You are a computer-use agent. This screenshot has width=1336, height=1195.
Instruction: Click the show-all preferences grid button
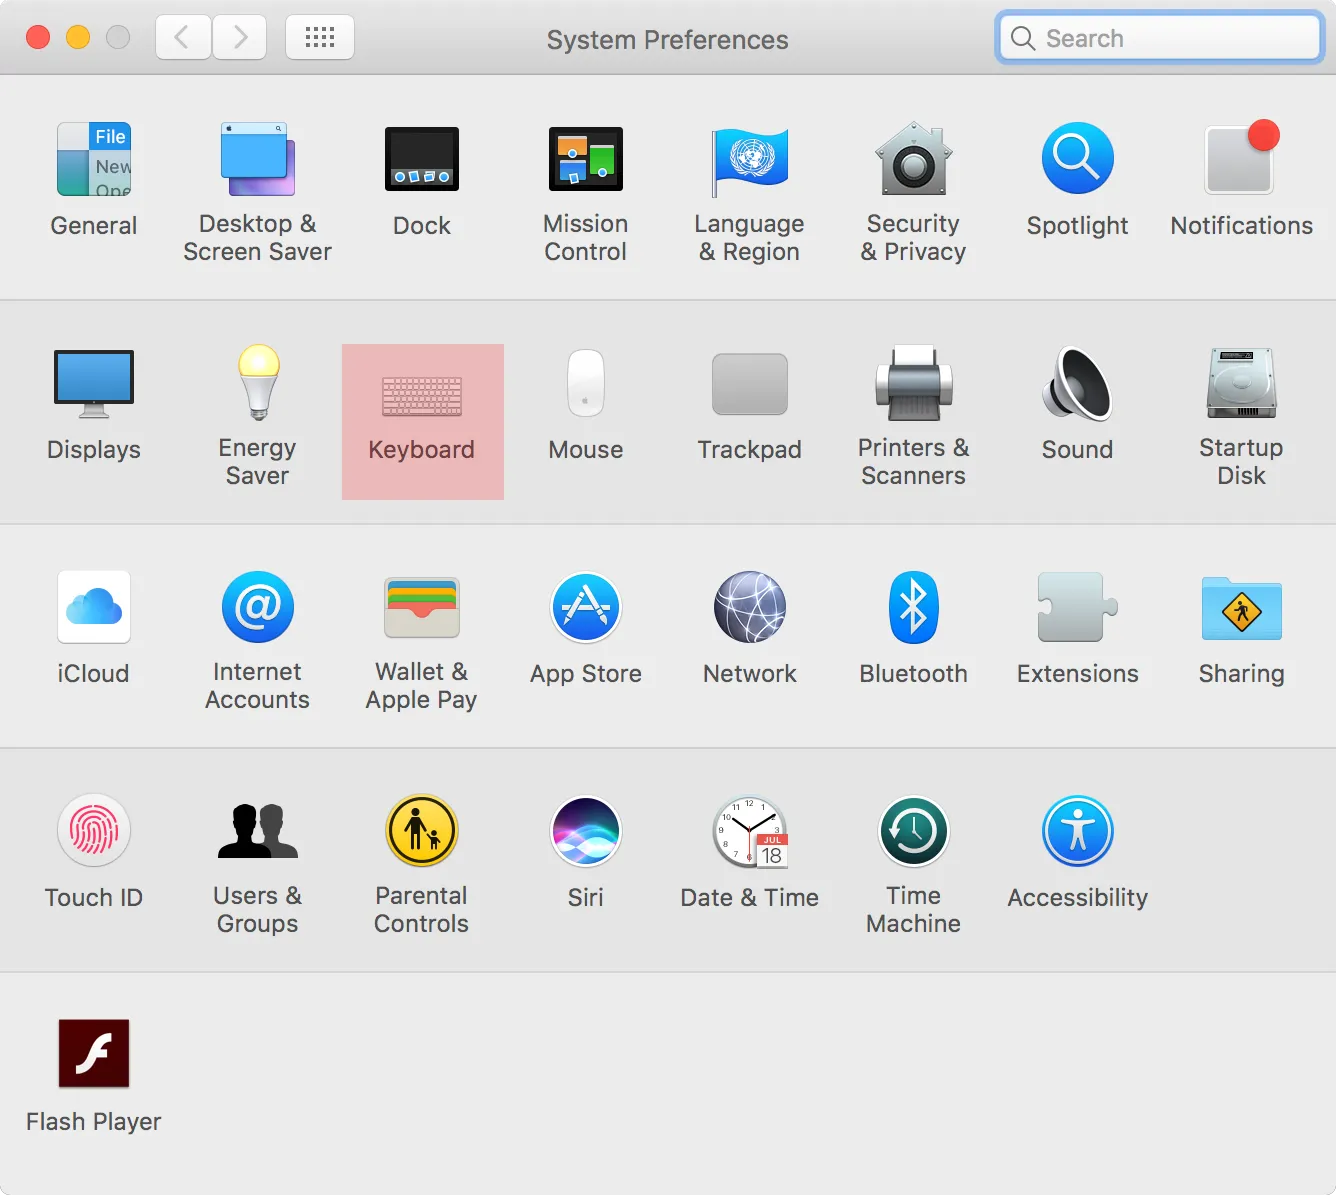click(x=319, y=37)
